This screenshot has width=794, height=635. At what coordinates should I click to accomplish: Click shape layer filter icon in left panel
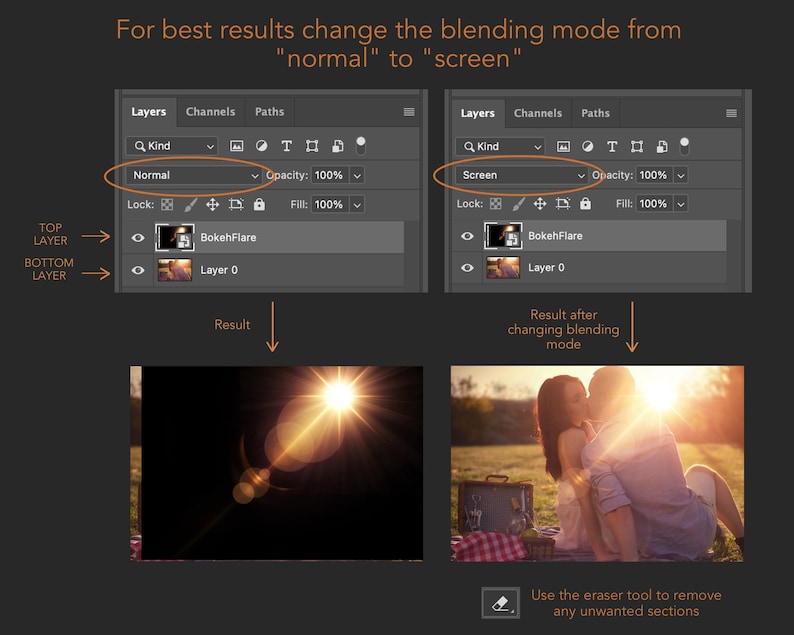tap(312, 146)
